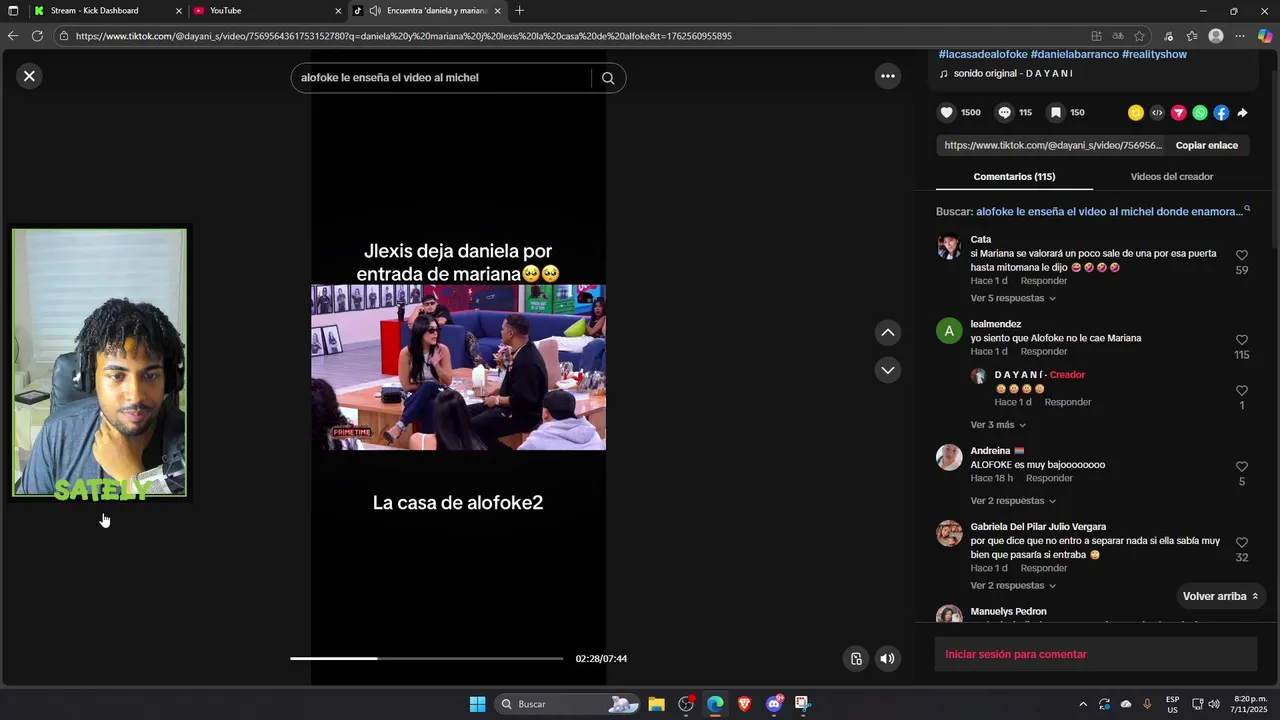Like the video with heart icon
The width and height of the screenshot is (1280, 720).
(x=946, y=113)
